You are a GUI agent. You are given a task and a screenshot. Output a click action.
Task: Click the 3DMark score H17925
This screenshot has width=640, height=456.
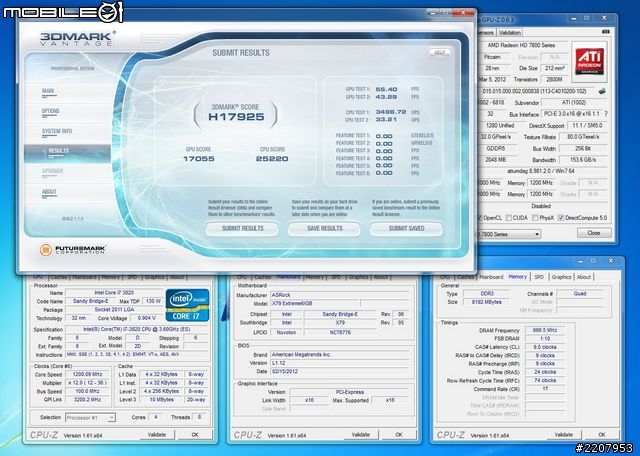coord(236,117)
